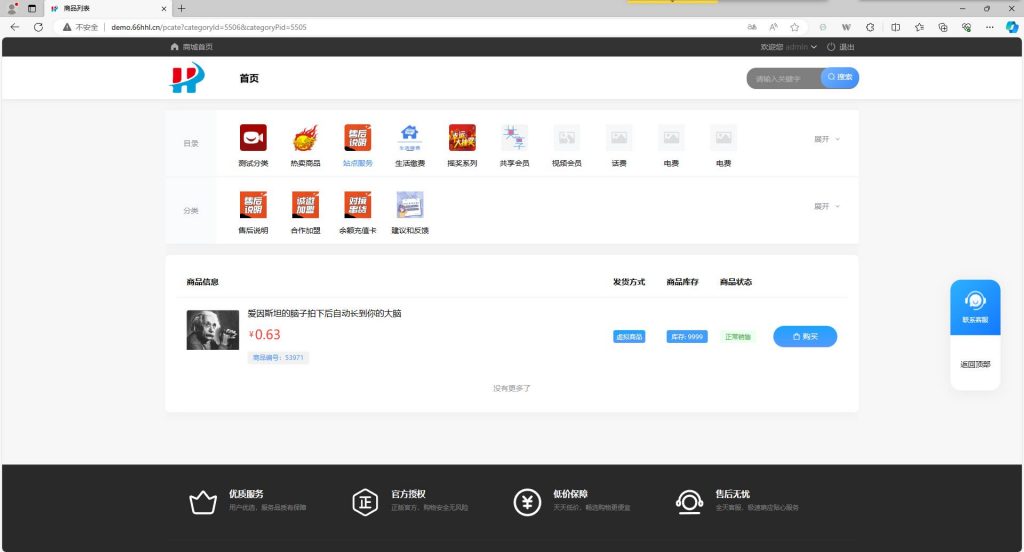Expand the 目录 row with 展开

(827, 139)
